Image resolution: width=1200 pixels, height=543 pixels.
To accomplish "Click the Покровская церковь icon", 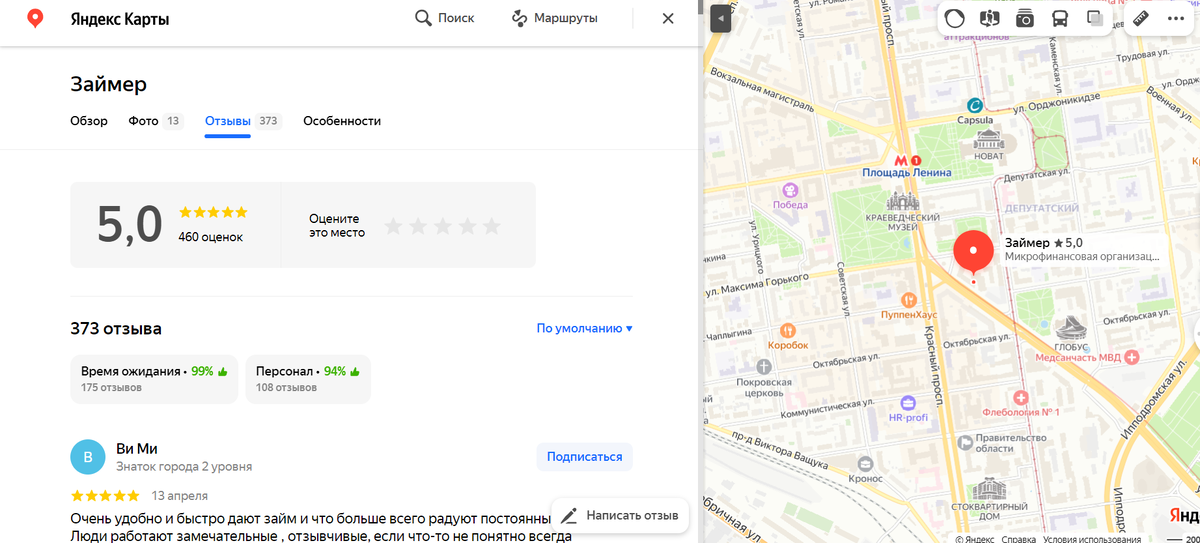I will (x=764, y=366).
